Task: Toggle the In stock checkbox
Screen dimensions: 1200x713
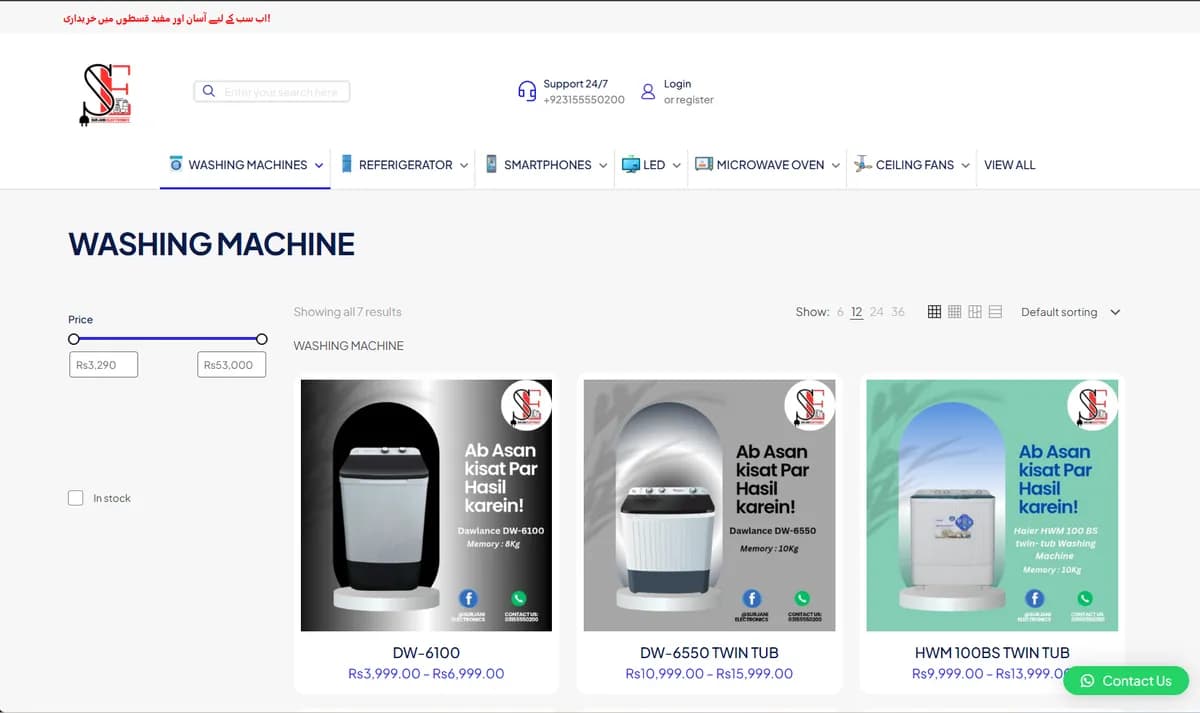Action: click(x=75, y=498)
